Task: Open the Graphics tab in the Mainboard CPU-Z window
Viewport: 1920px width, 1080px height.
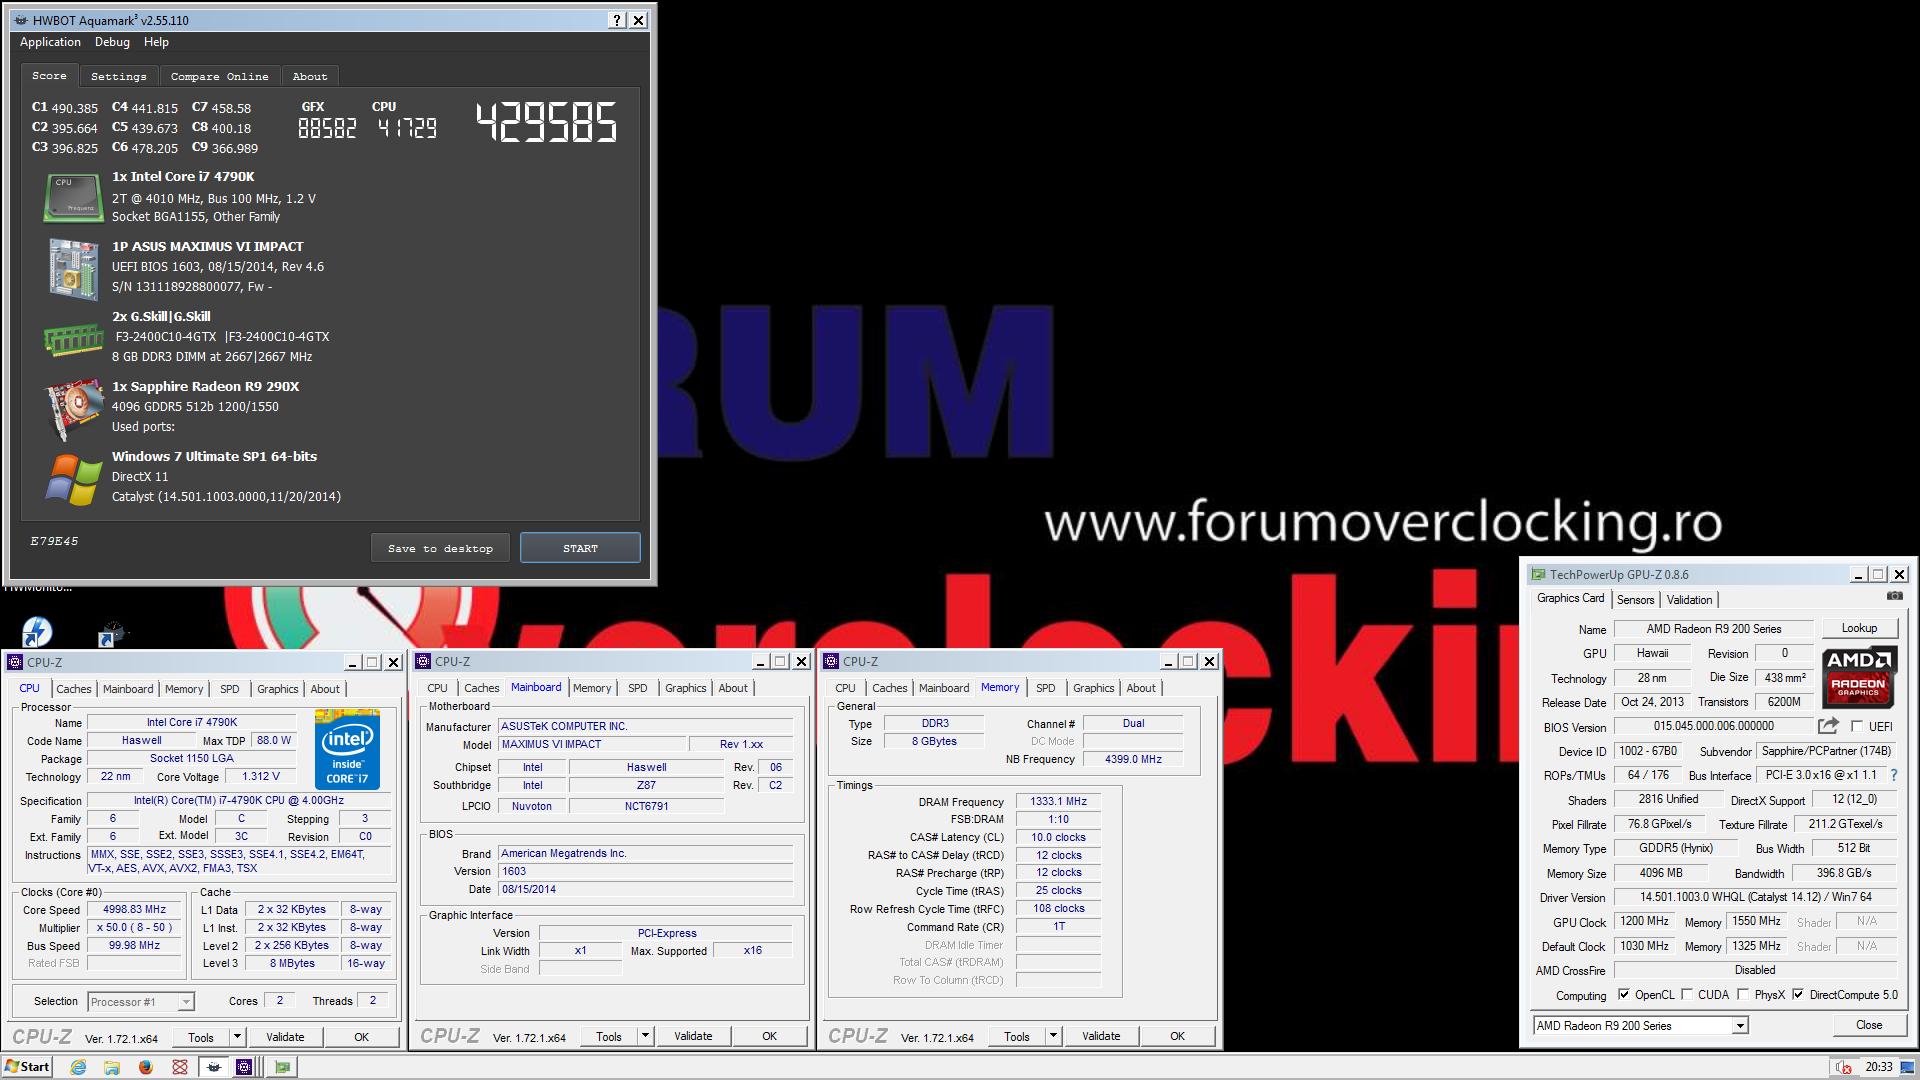Action: click(x=685, y=688)
